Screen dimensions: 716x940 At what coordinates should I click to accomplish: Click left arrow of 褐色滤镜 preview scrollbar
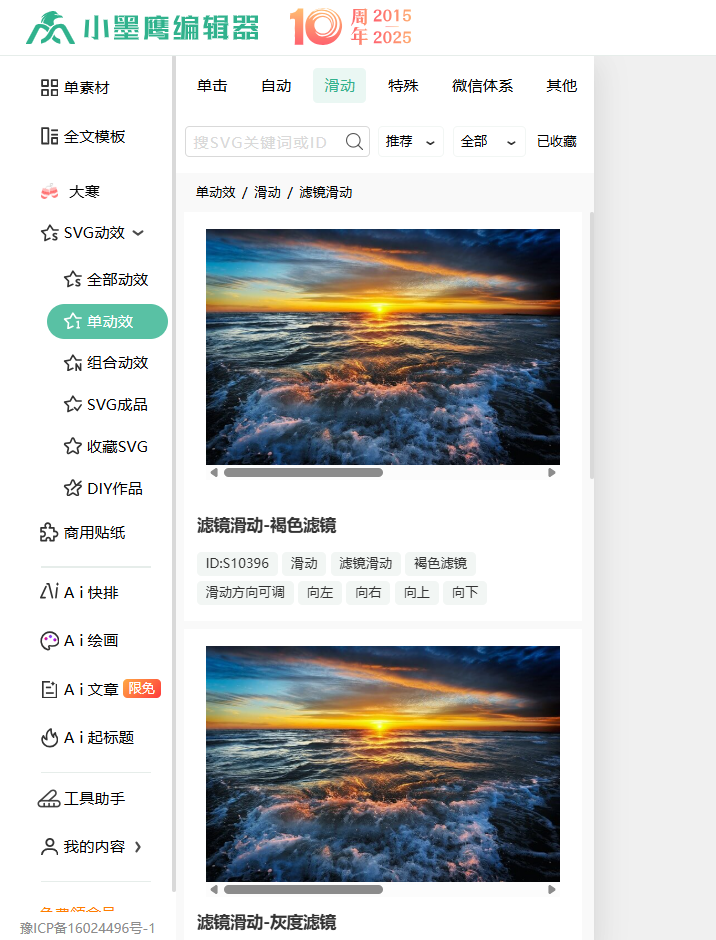pyautogui.click(x=214, y=472)
